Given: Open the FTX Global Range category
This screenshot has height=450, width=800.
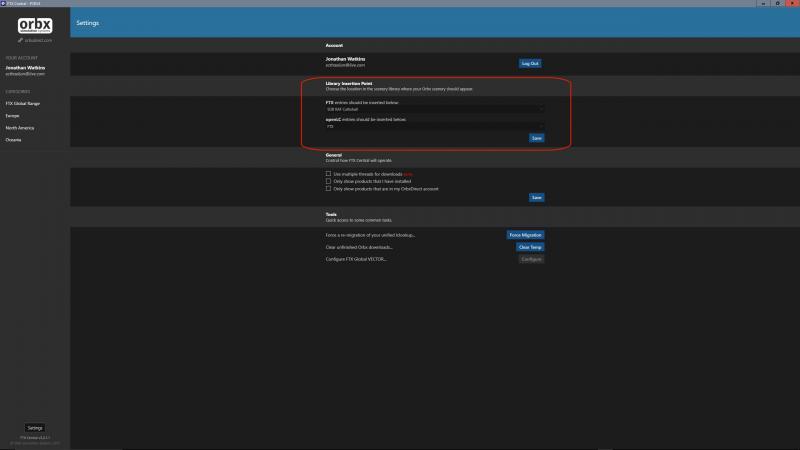Looking at the screenshot, I should (22, 104).
